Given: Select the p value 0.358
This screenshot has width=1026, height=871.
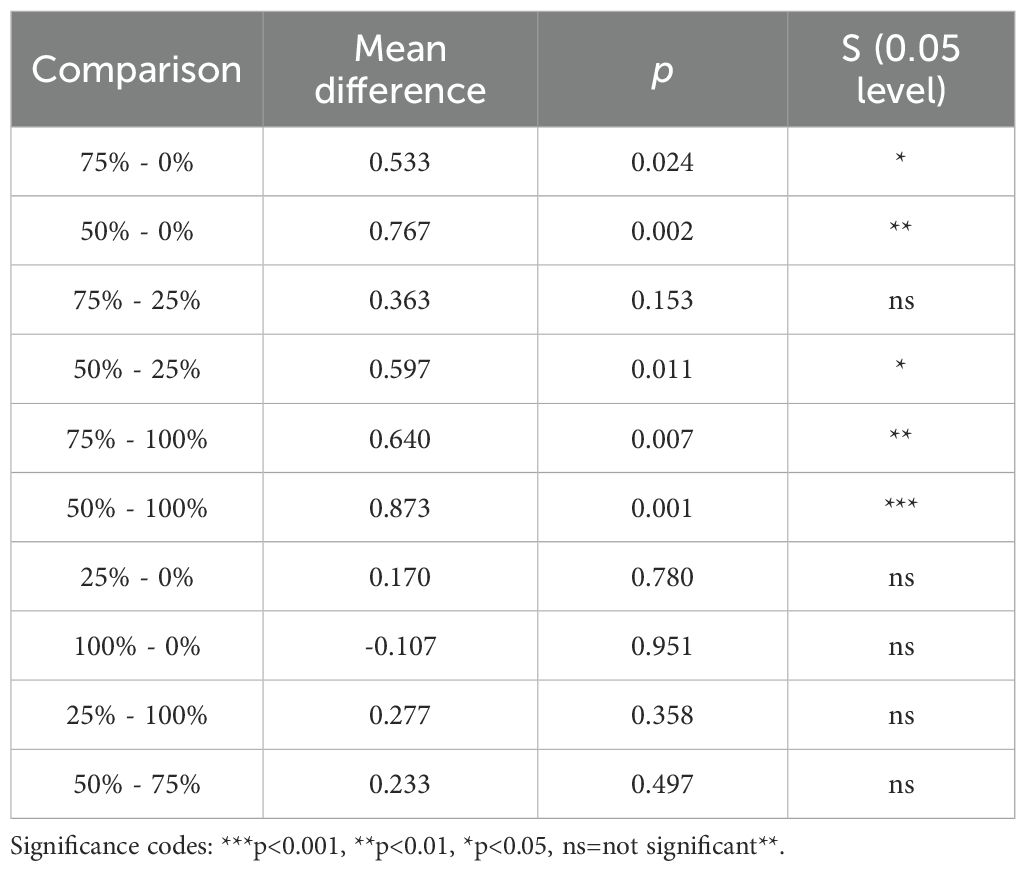Looking at the screenshot, I should tap(662, 715).
